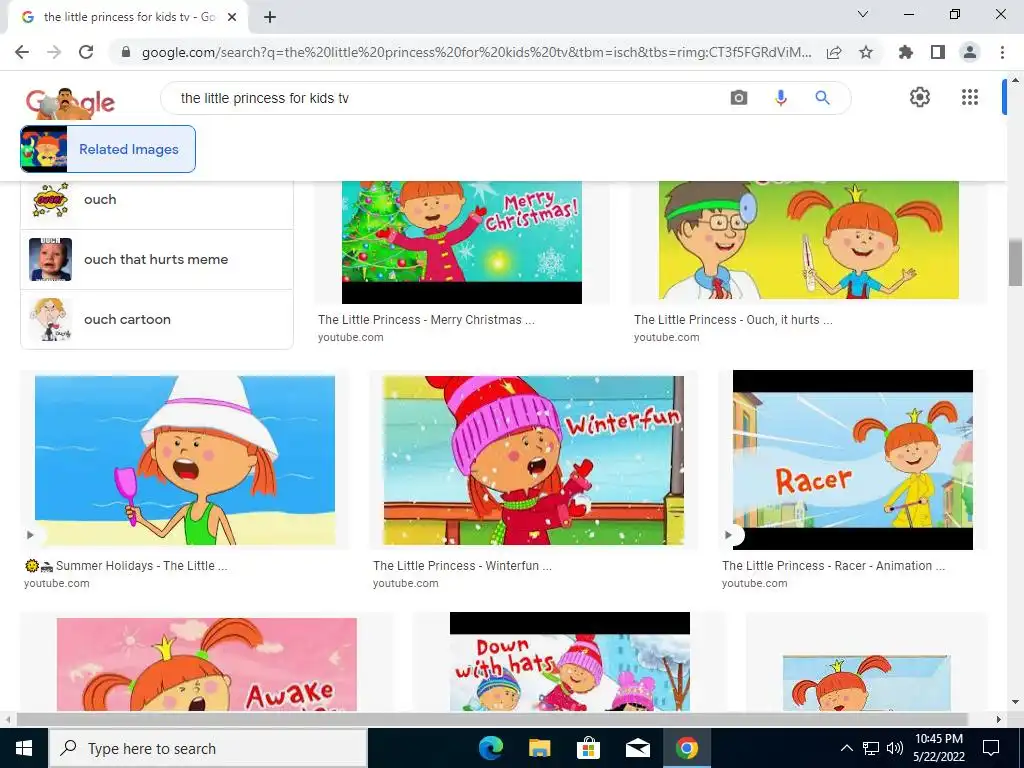Viewport: 1024px width, 768px height.
Task: Click the address bar URL
Action: click(477, 52)
